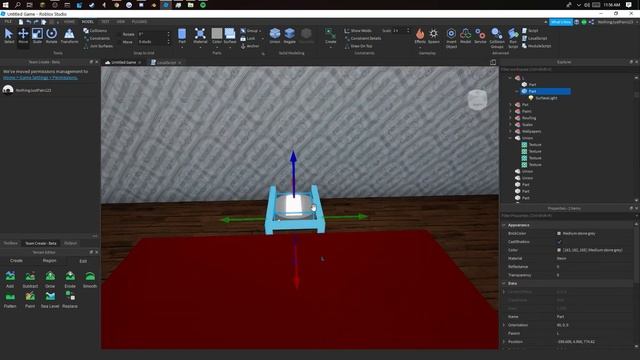Viewport: 640px width, 360px height.
Task: Negate the selected part
Action: point(289,36)
